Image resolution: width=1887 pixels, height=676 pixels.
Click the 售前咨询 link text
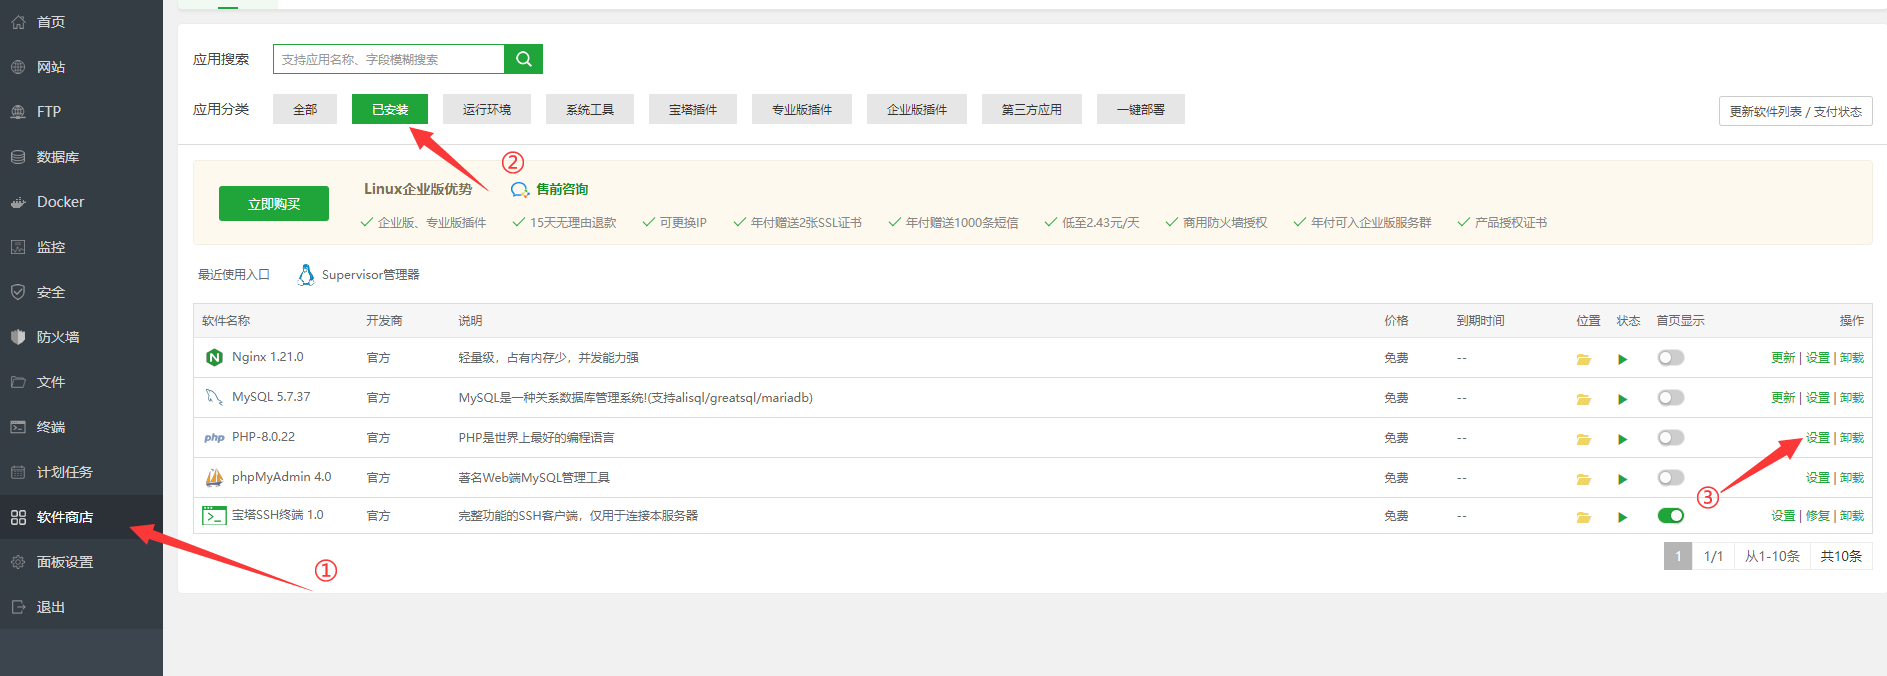click(x=562, y=189)
